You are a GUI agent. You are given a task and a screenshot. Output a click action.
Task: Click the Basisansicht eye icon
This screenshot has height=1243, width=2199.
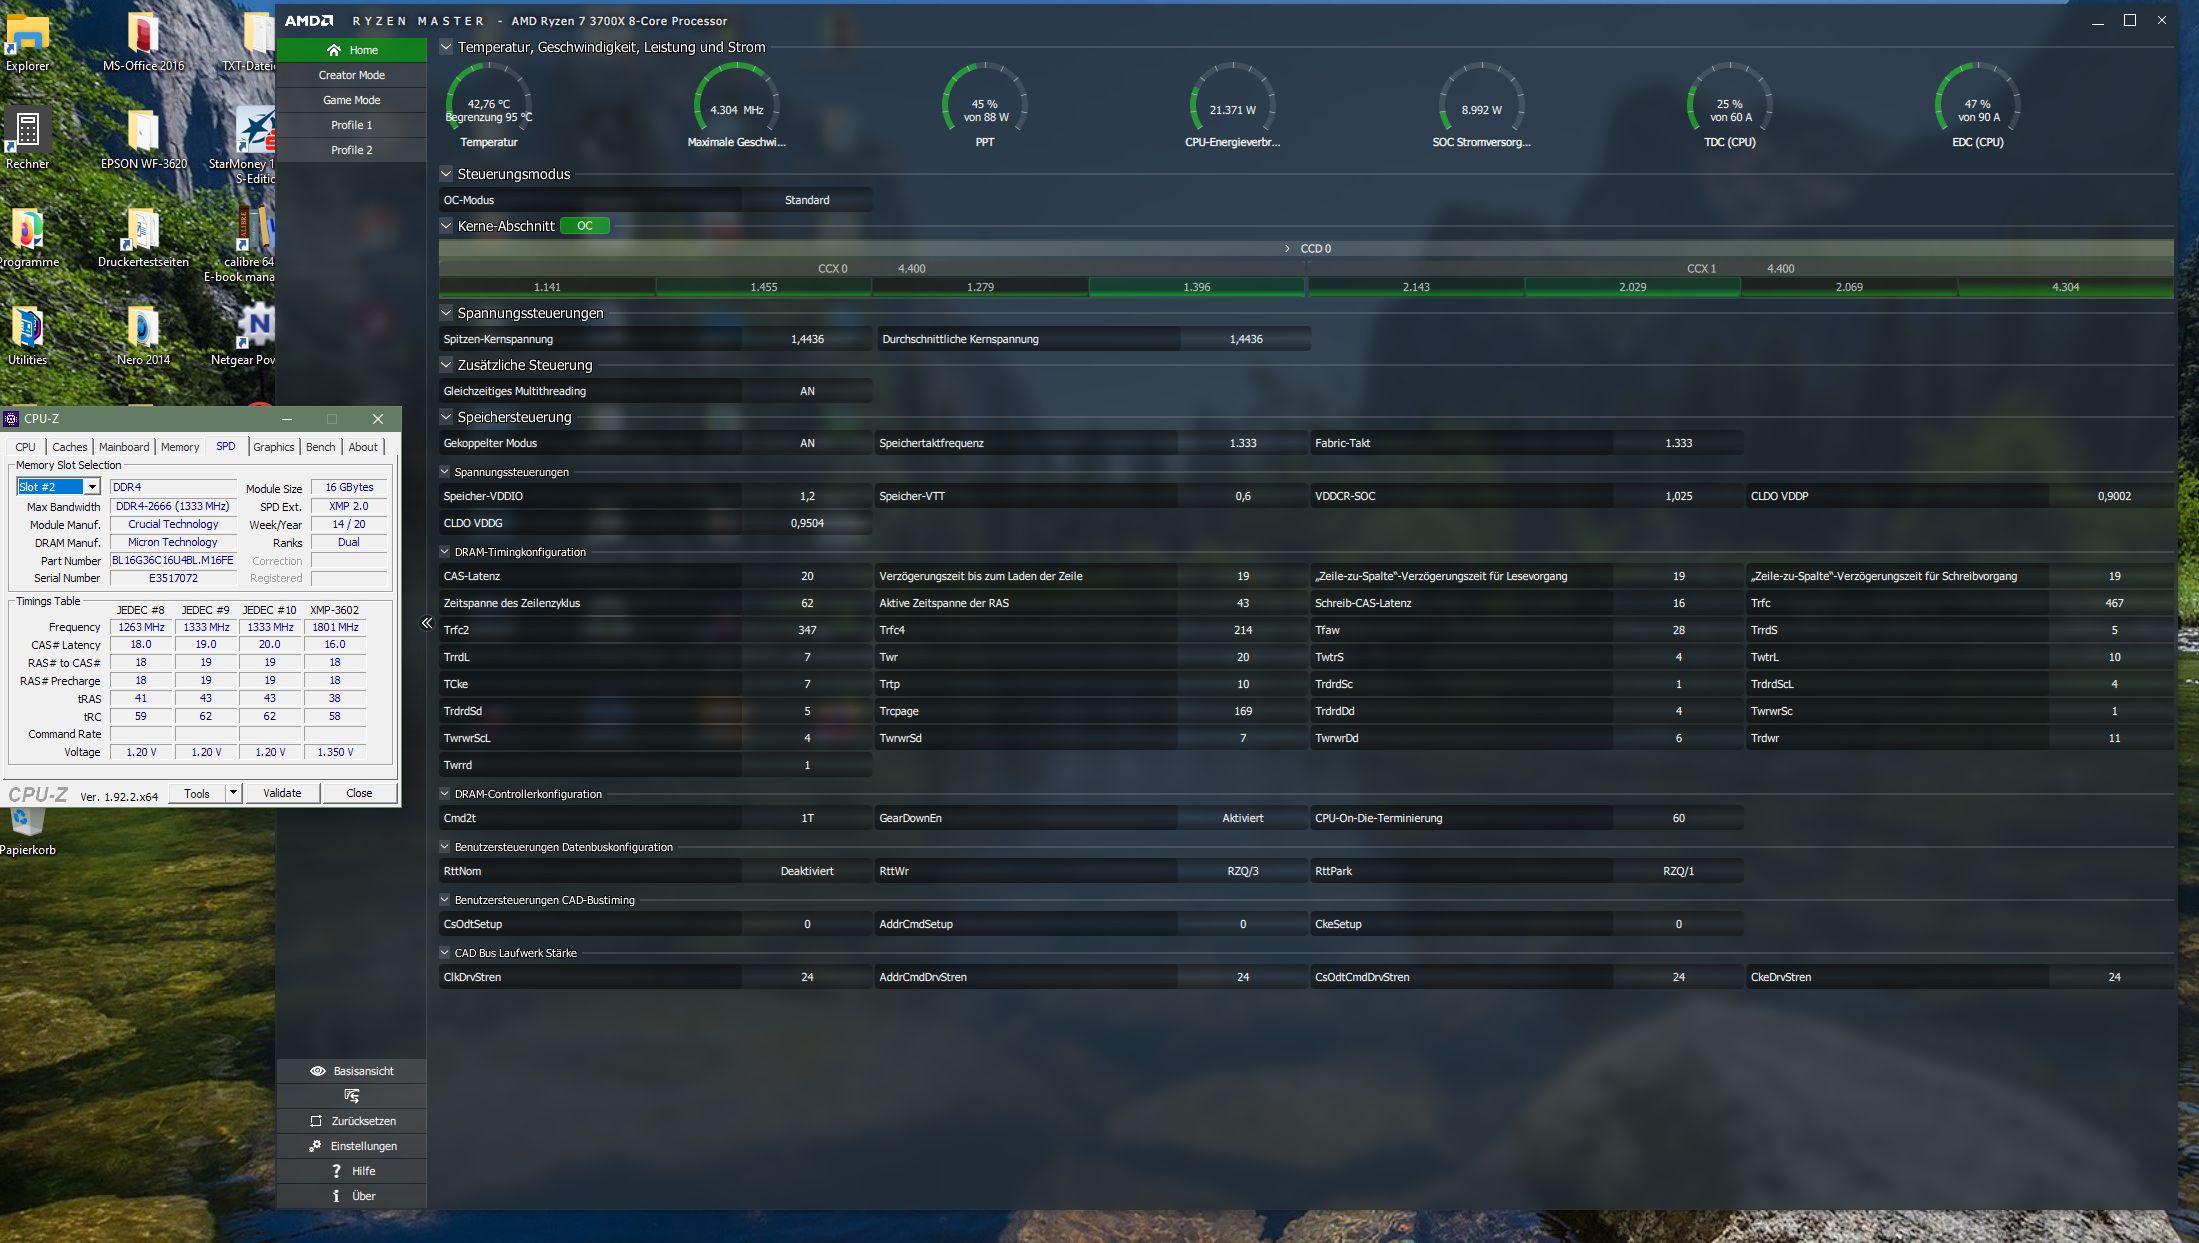tap(318, 1071)
